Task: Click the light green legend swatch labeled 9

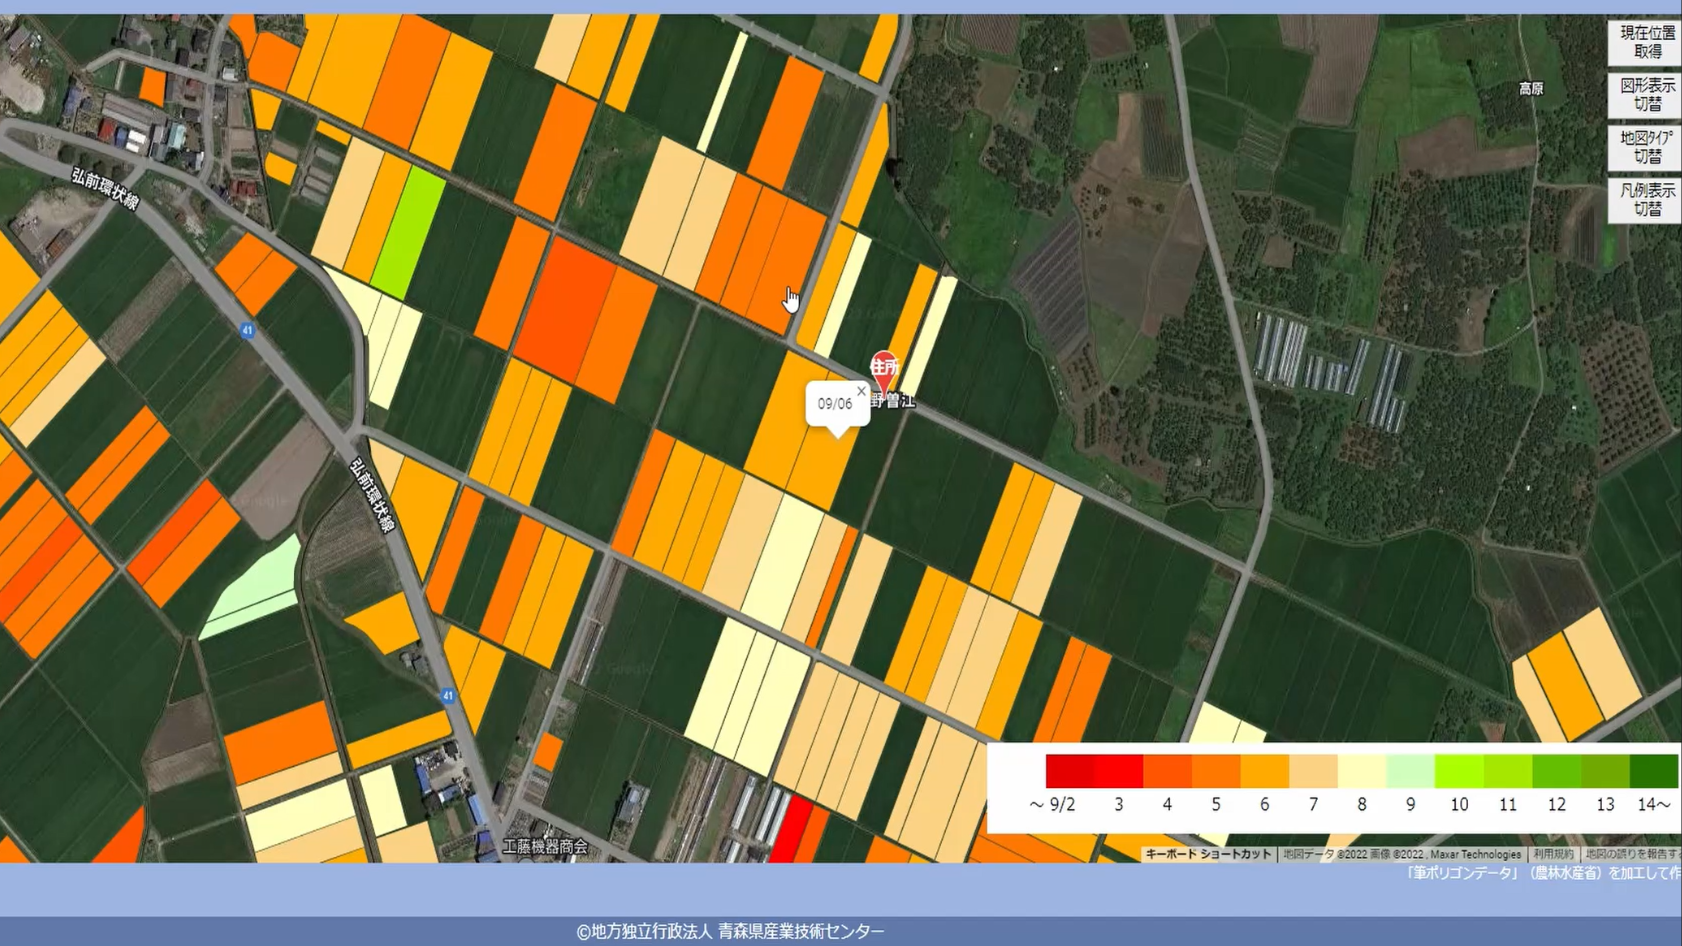Action: (1411, 771)
